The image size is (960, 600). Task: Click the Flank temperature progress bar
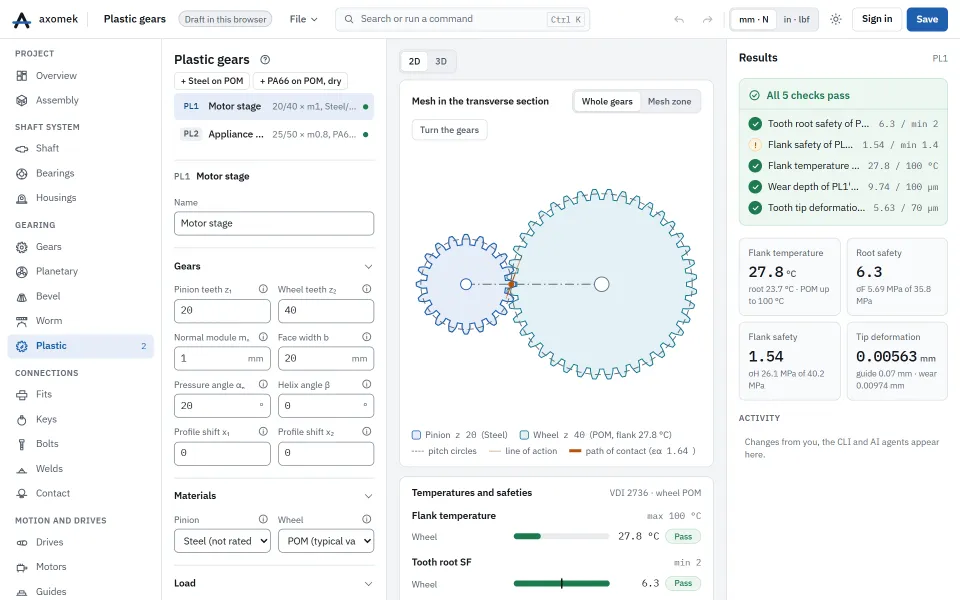(x=561, y=536)
